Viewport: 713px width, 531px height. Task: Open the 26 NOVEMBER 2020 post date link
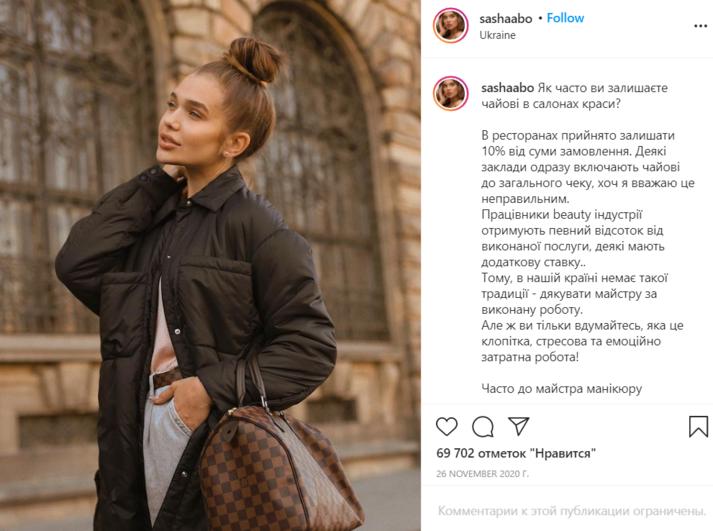[482, 474]
